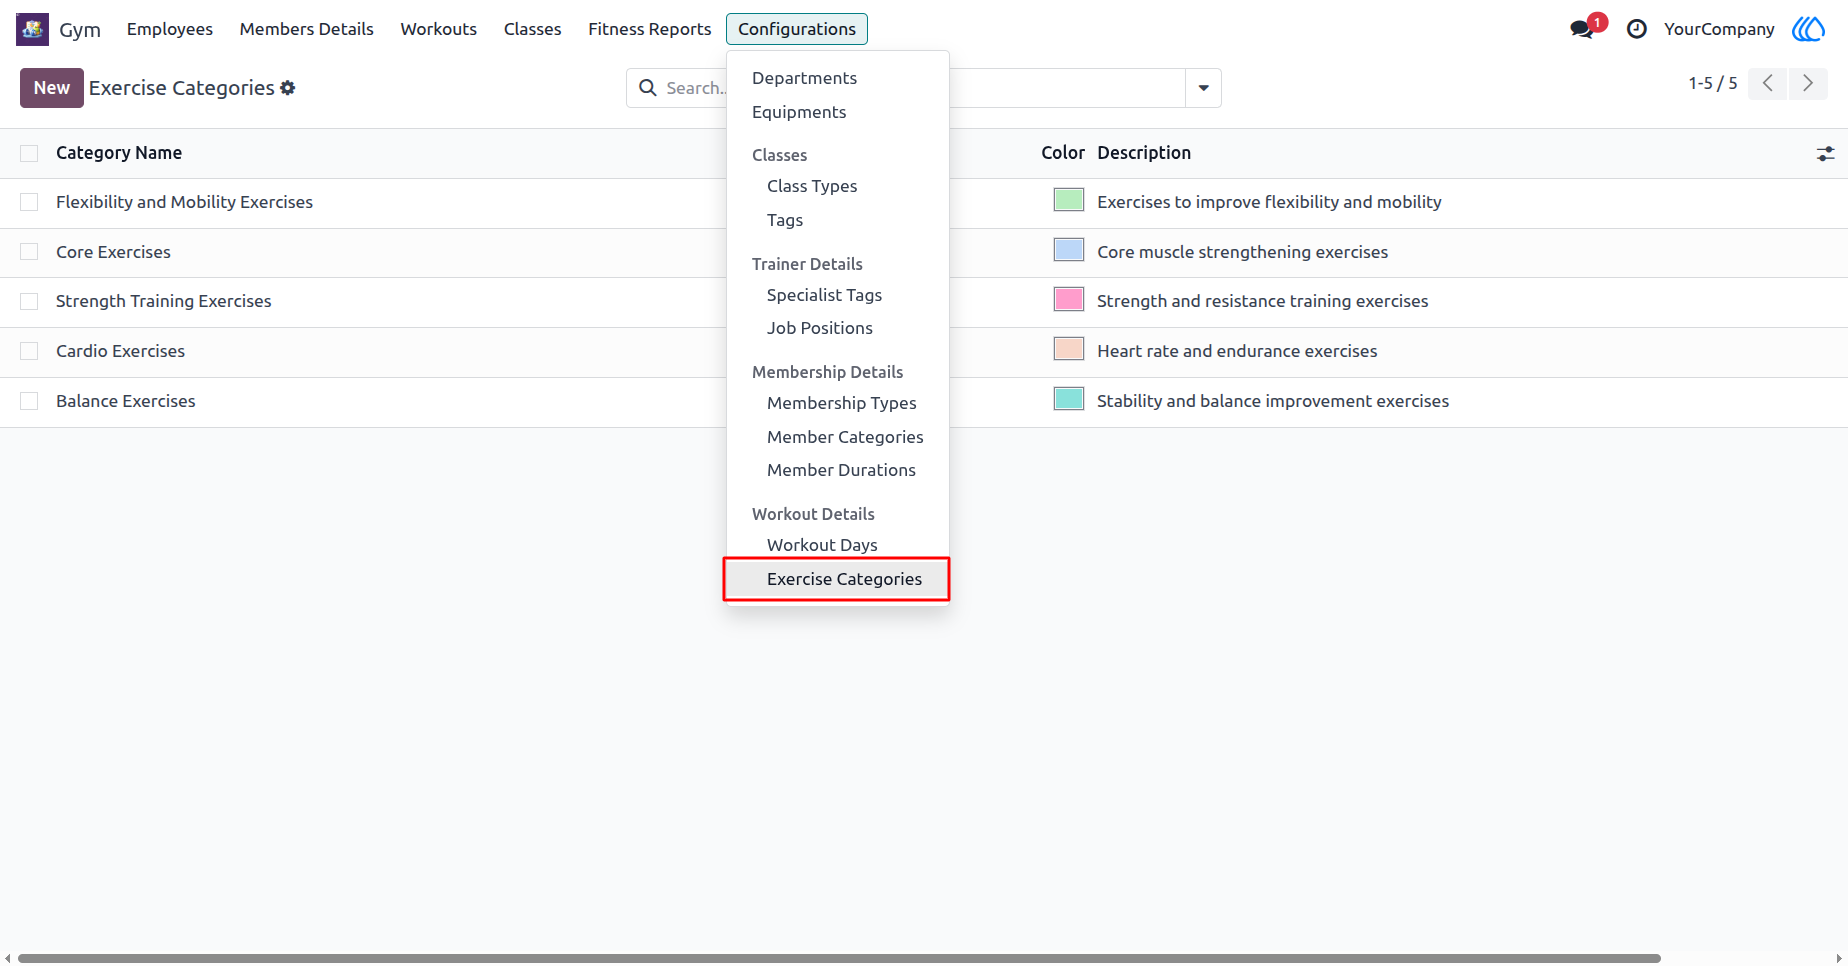
Task: Click the search magnifier icon
Action: [x=648, y=88]
